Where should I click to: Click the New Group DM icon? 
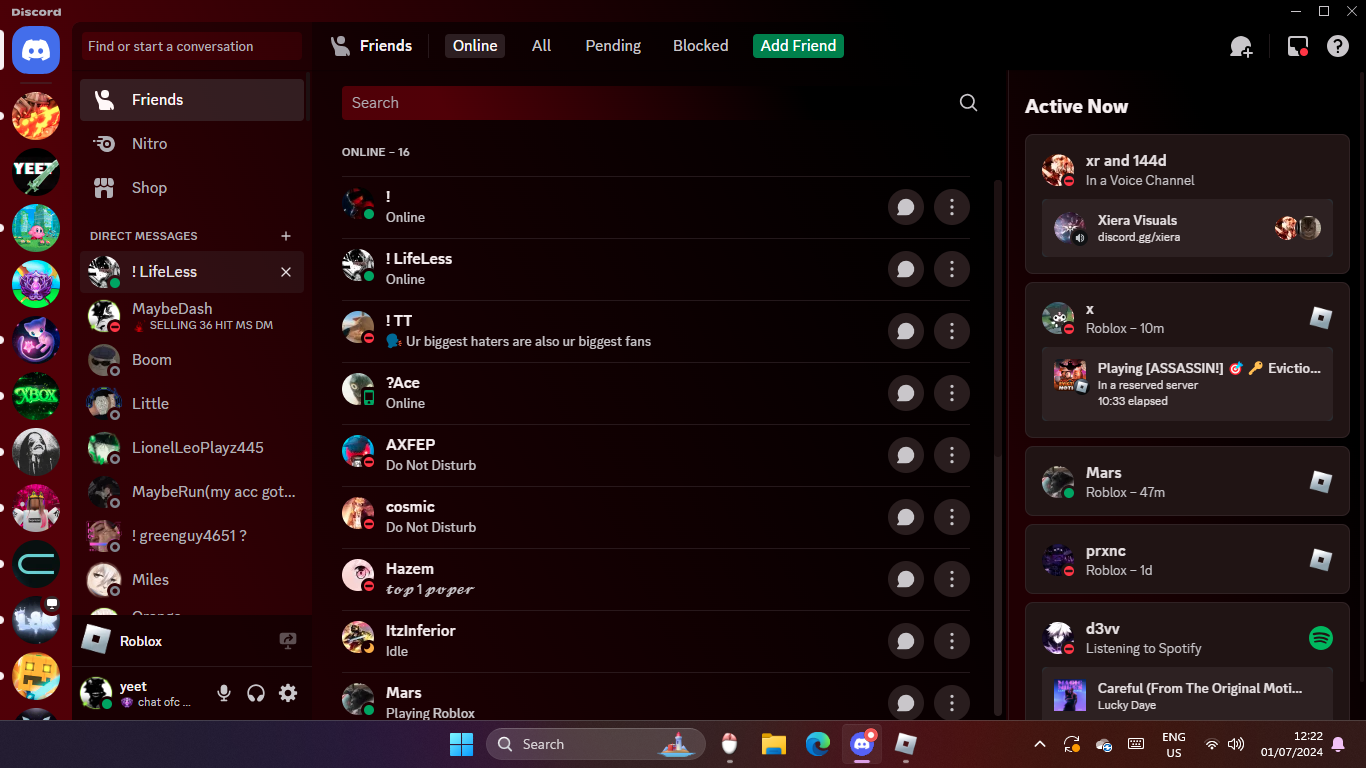[1241, 46]
